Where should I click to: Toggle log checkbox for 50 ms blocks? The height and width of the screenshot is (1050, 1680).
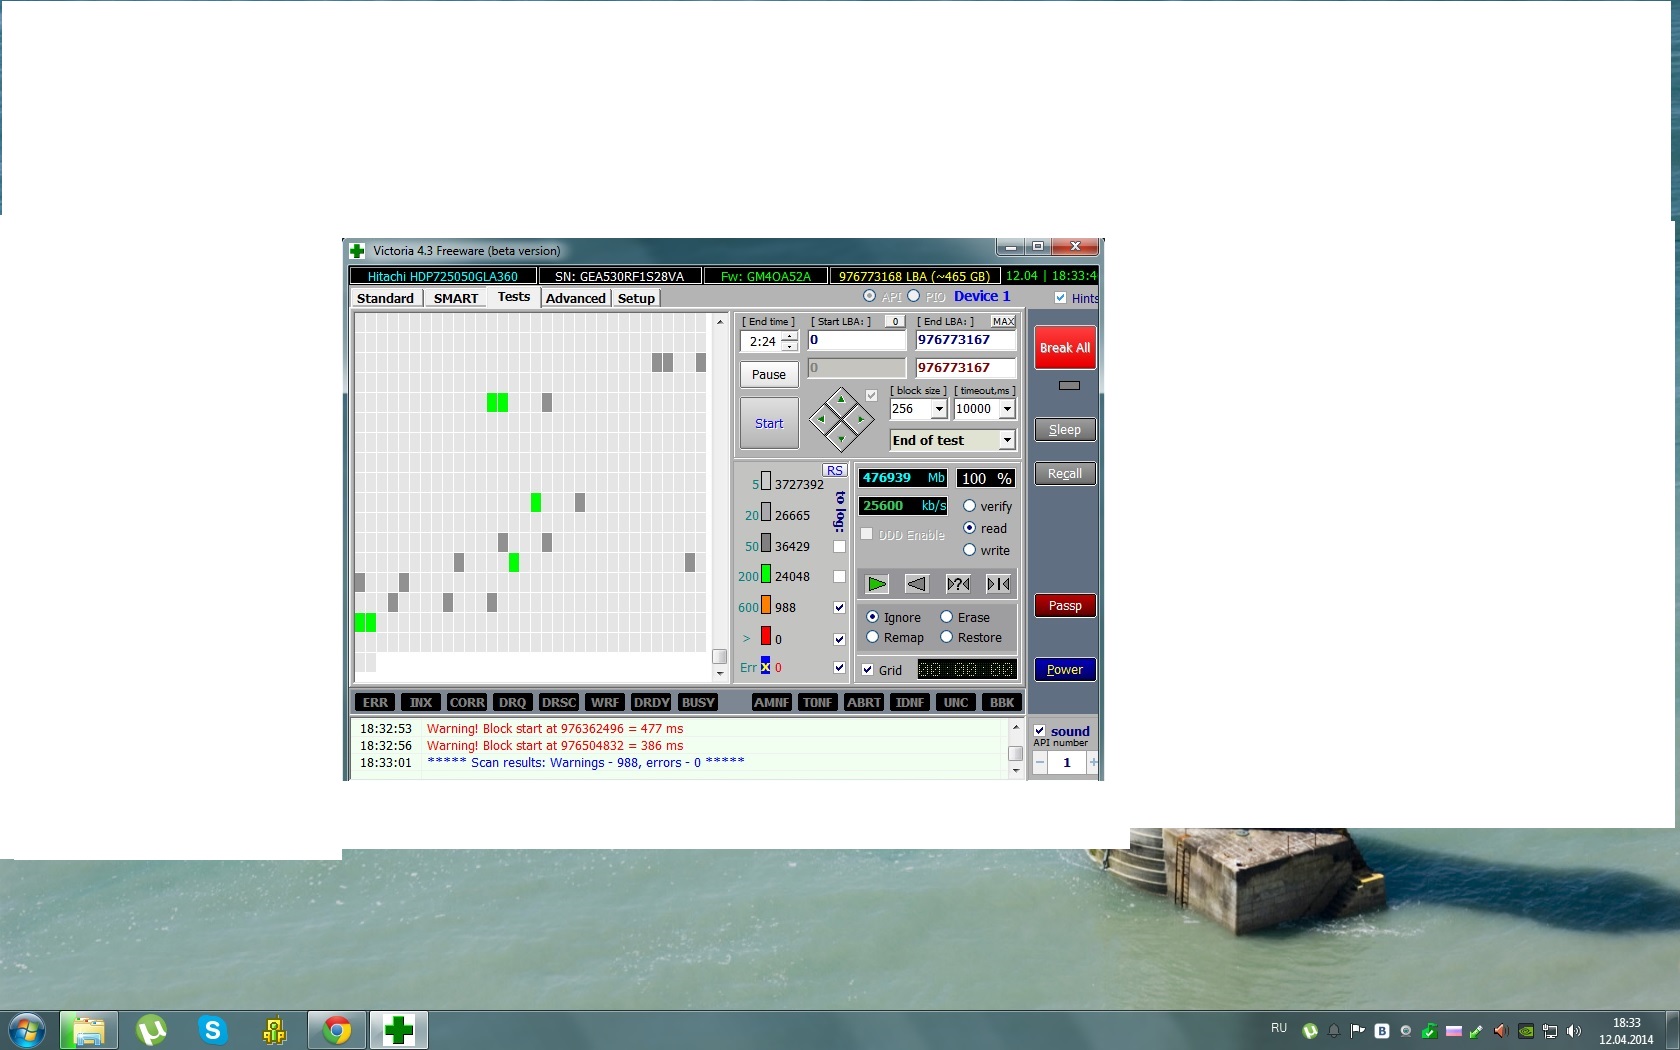pyautogui.click(x=840, y=547)
